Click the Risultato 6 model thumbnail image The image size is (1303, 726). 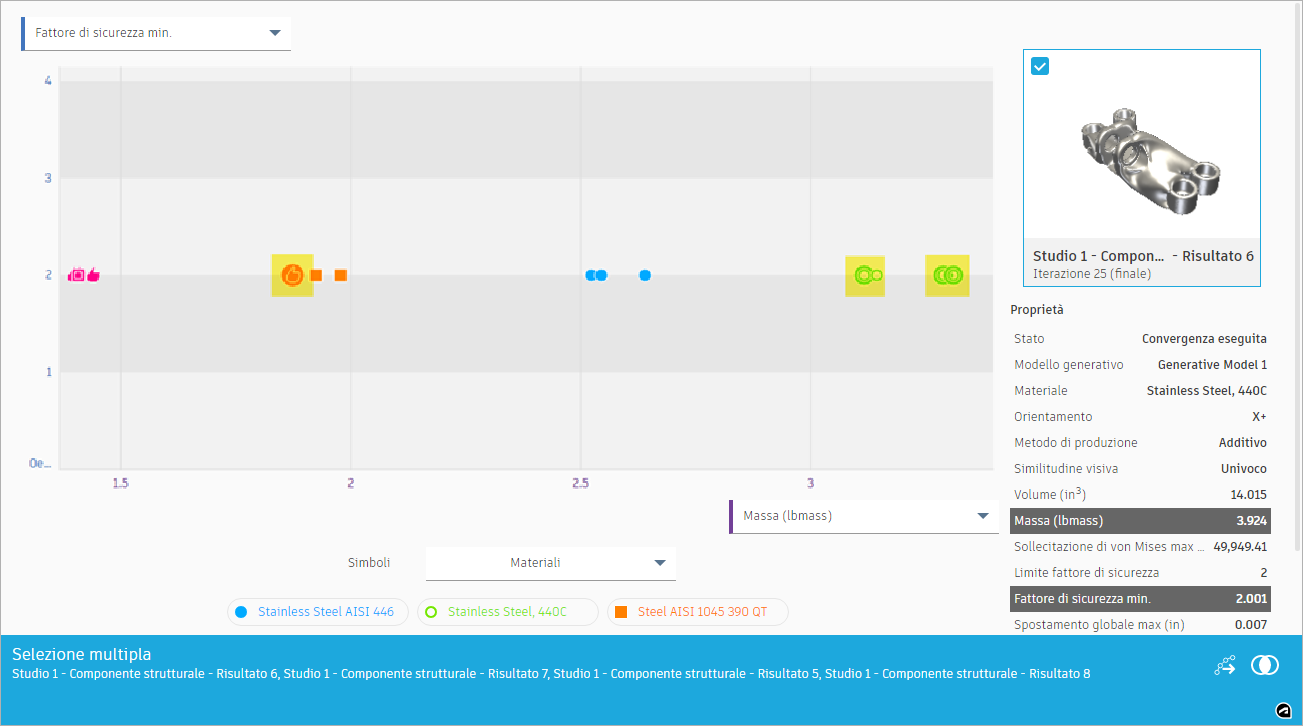1141,150
